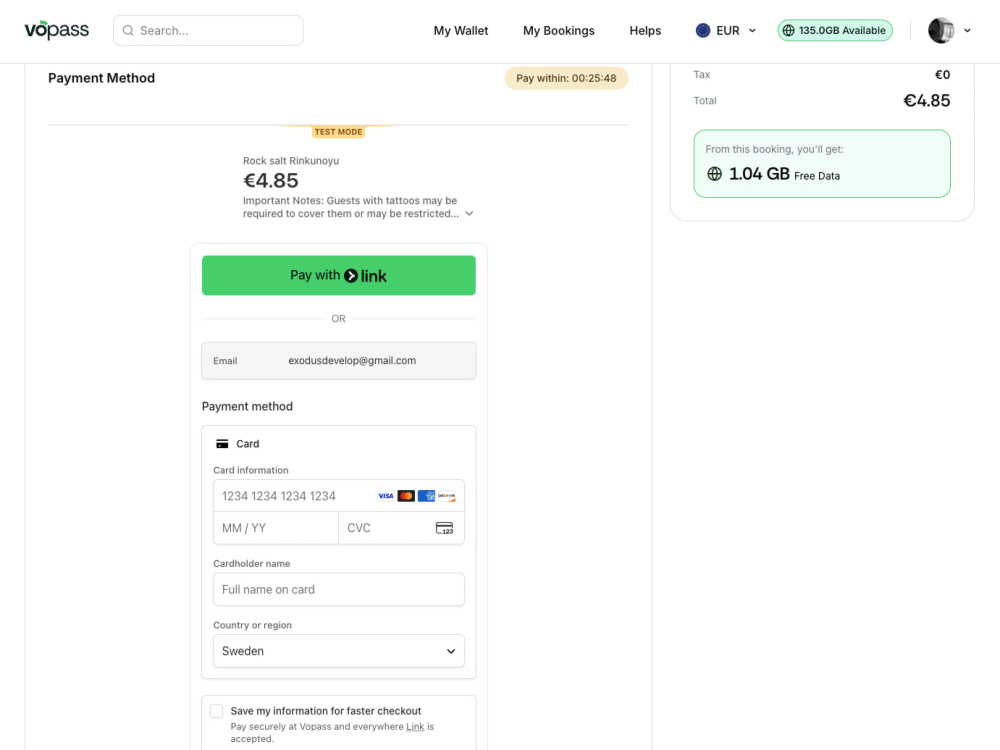The width and height of the screenshot is (1000, 750).
Task: Click the globe icon beside 1.04 GB
Action: pyautogui.click(x=714, y=173)
